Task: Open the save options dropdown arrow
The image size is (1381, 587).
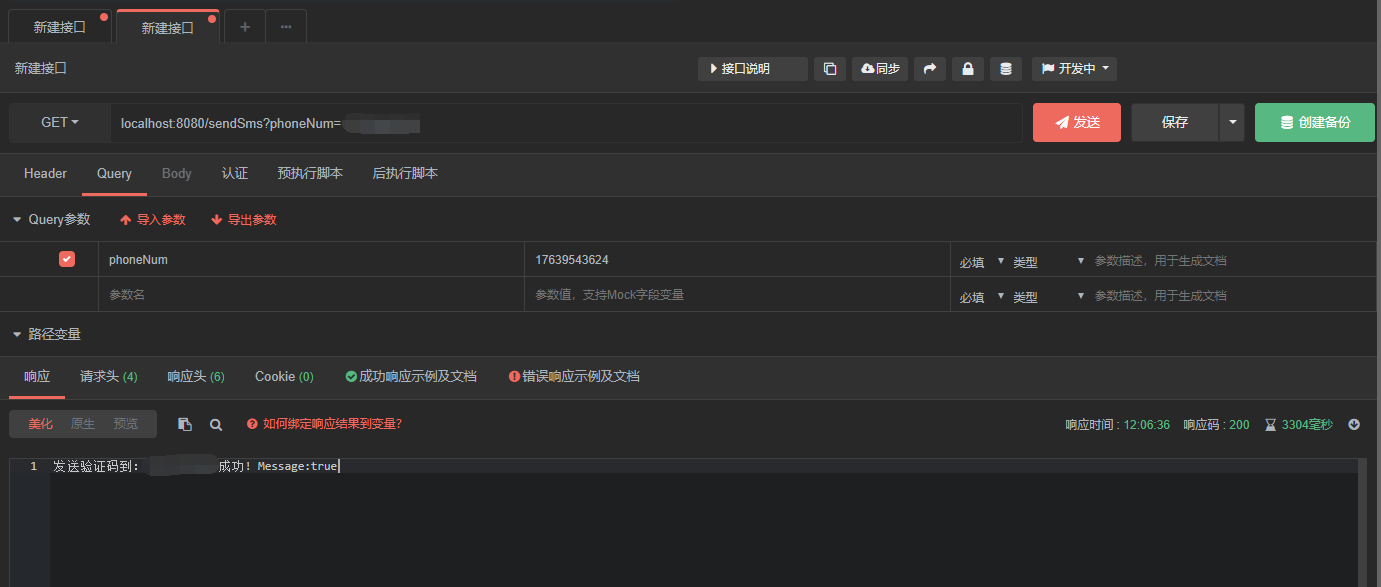Action: 1232,122
